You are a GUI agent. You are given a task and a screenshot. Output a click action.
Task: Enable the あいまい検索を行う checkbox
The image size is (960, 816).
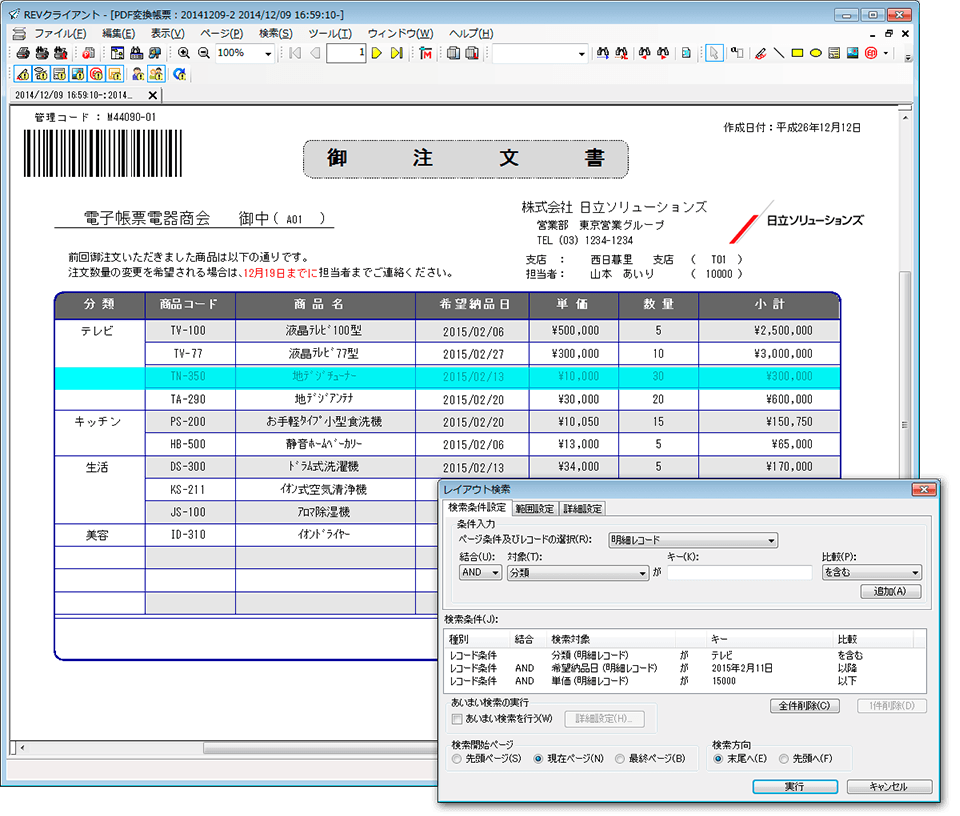(x=457, y=719)
